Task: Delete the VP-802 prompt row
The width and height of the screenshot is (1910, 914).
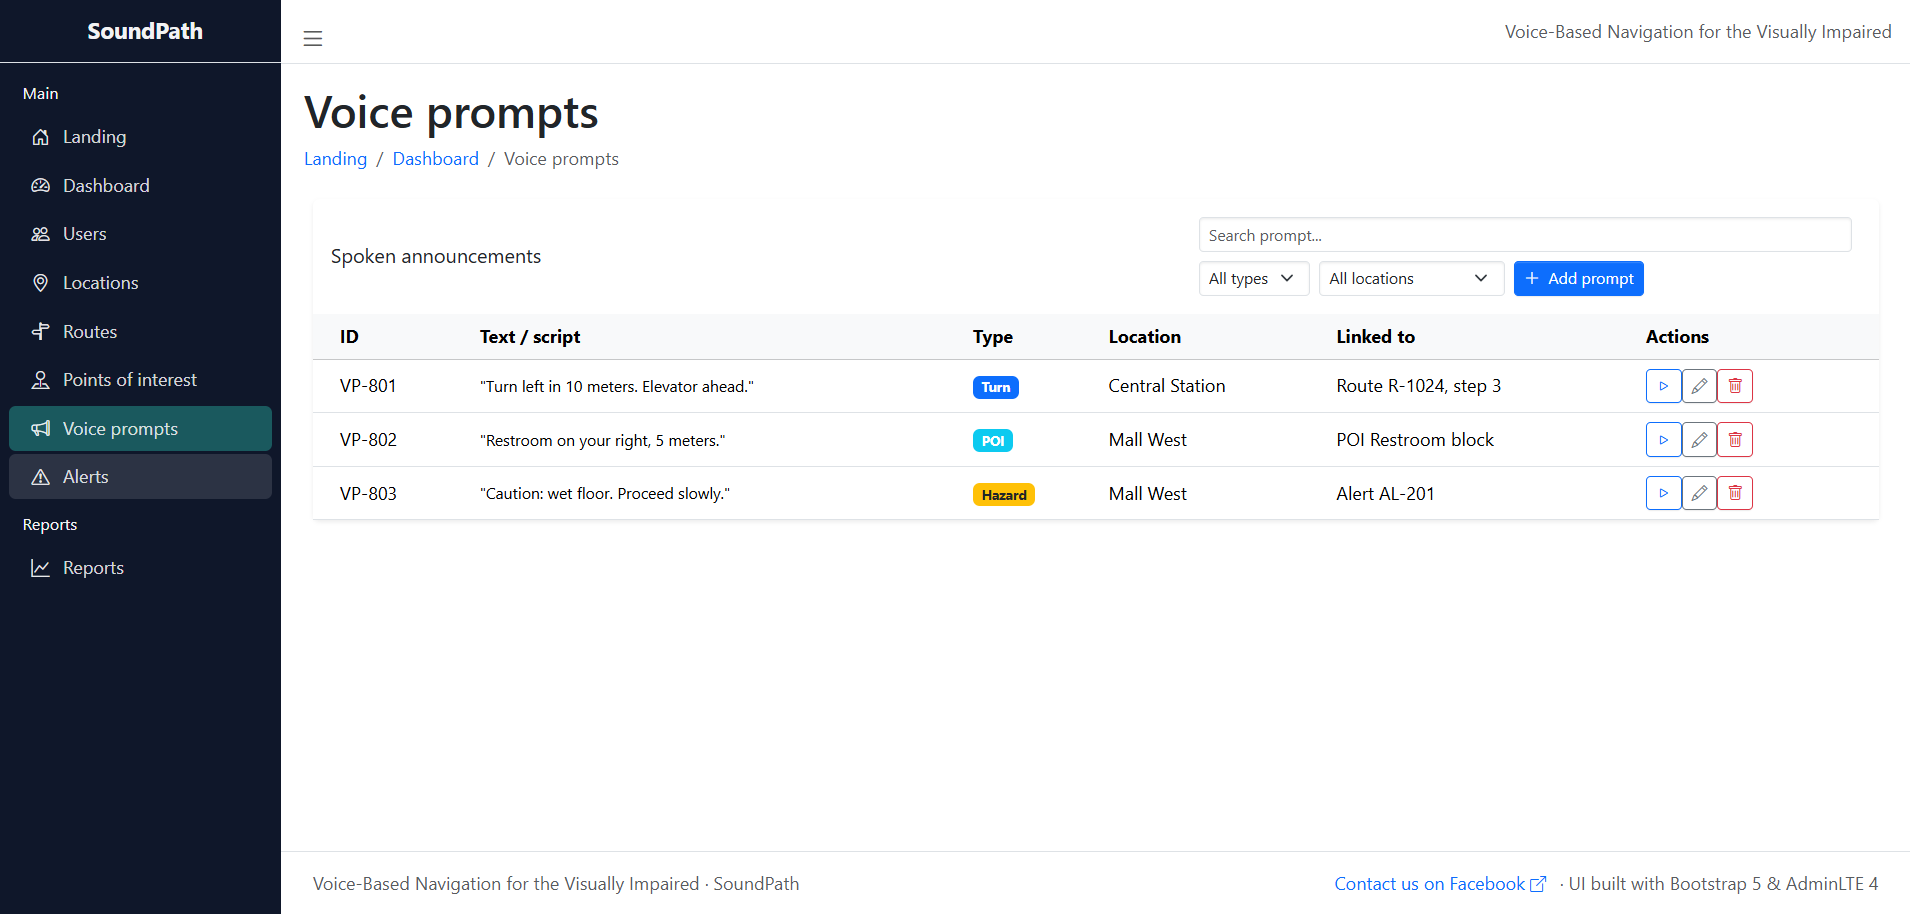Action: pyautogui.click(x=1735, y=440)
